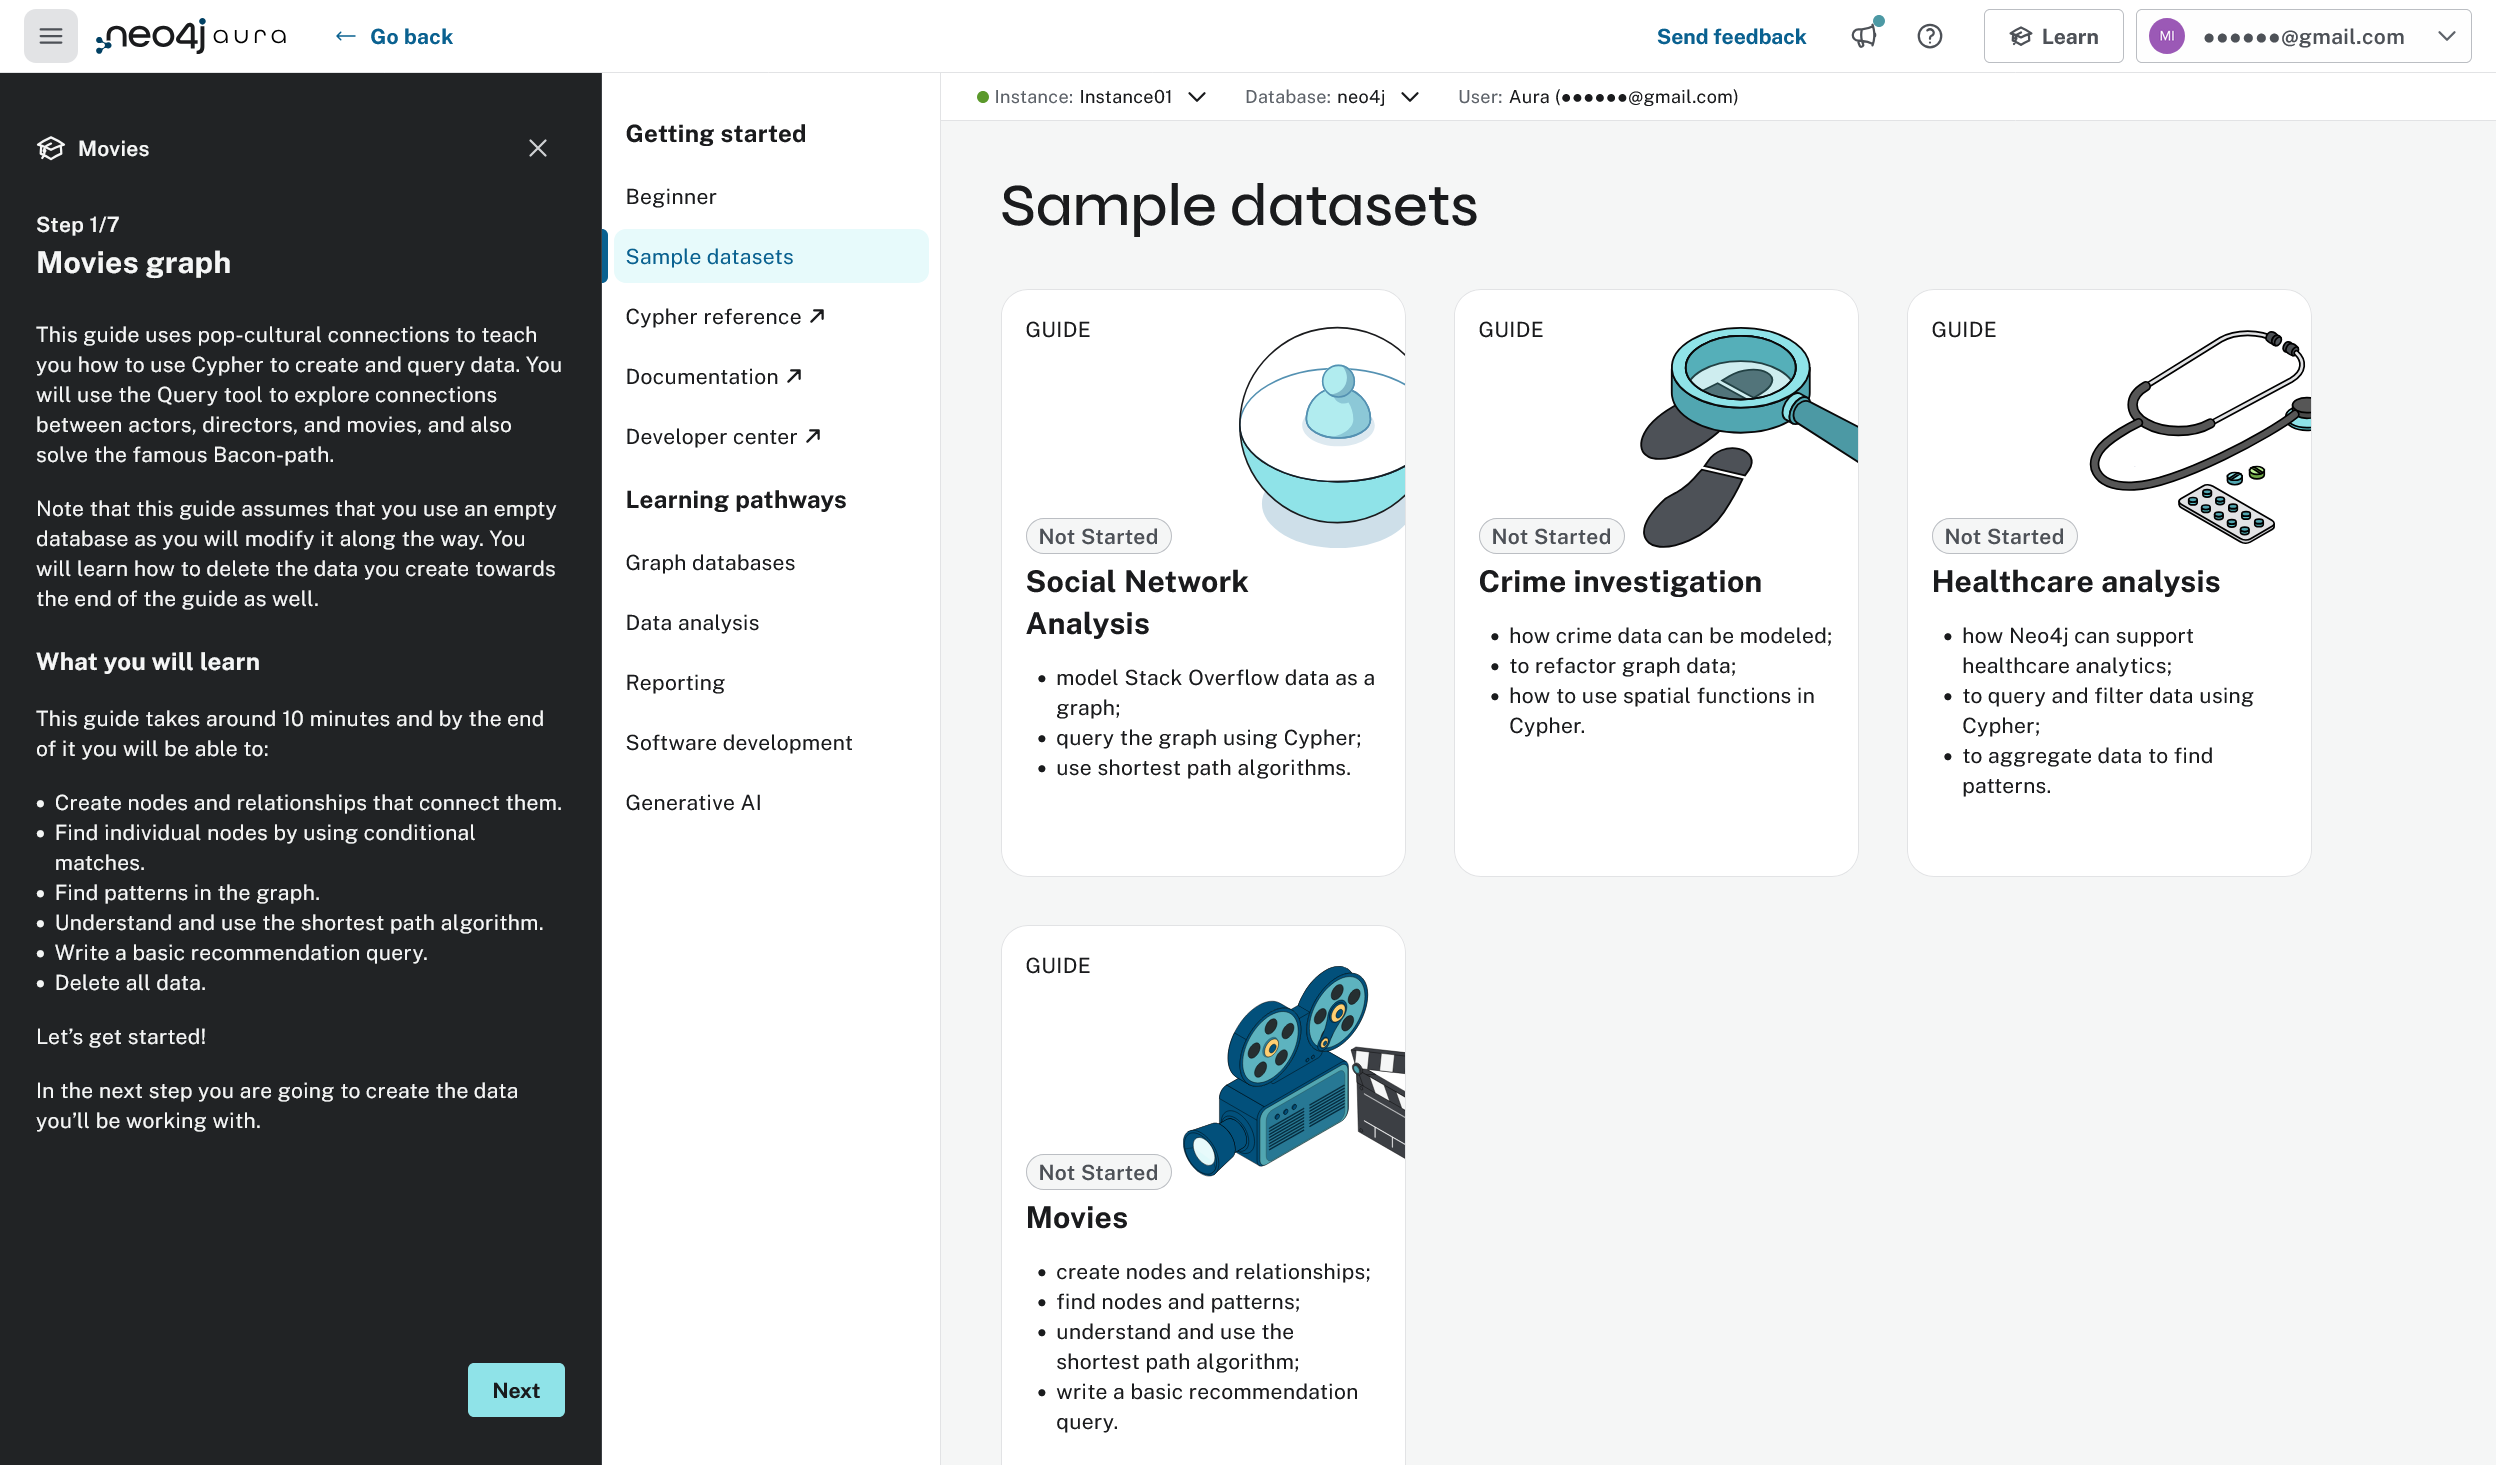Open the Social Network Analysis guide title
The width and height of the screenshot is (2496, 1465).
(x=1137, y=602)
